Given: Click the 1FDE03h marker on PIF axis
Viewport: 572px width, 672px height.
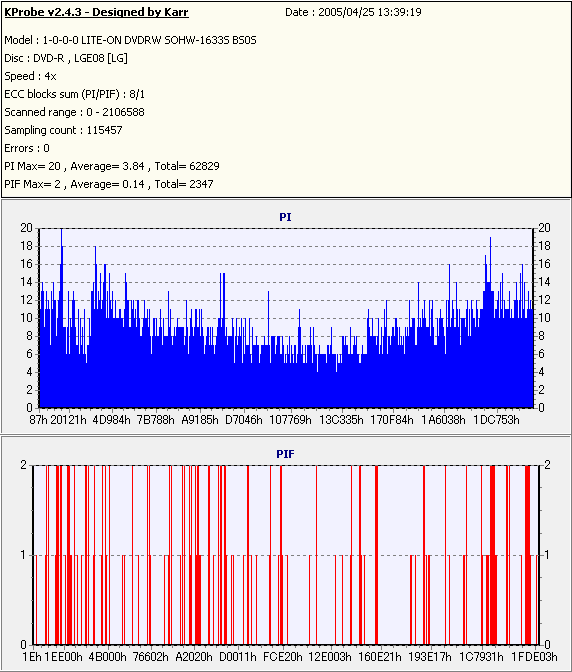Looking at the screenshot, I should [x=534, y=657].
